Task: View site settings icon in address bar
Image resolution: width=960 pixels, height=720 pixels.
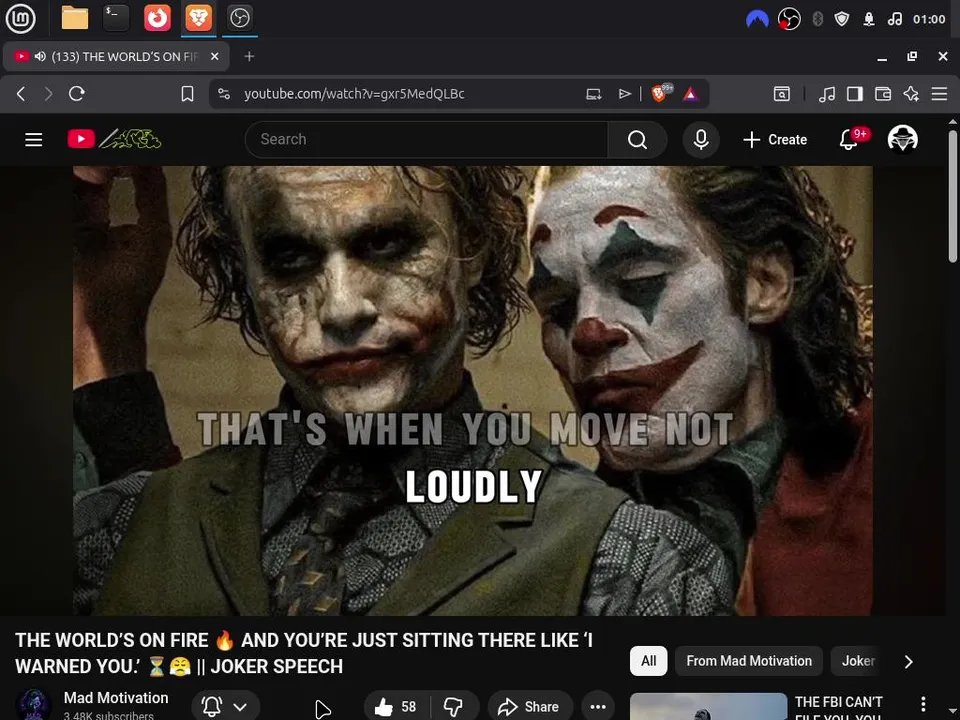Action: click(224, 94)
